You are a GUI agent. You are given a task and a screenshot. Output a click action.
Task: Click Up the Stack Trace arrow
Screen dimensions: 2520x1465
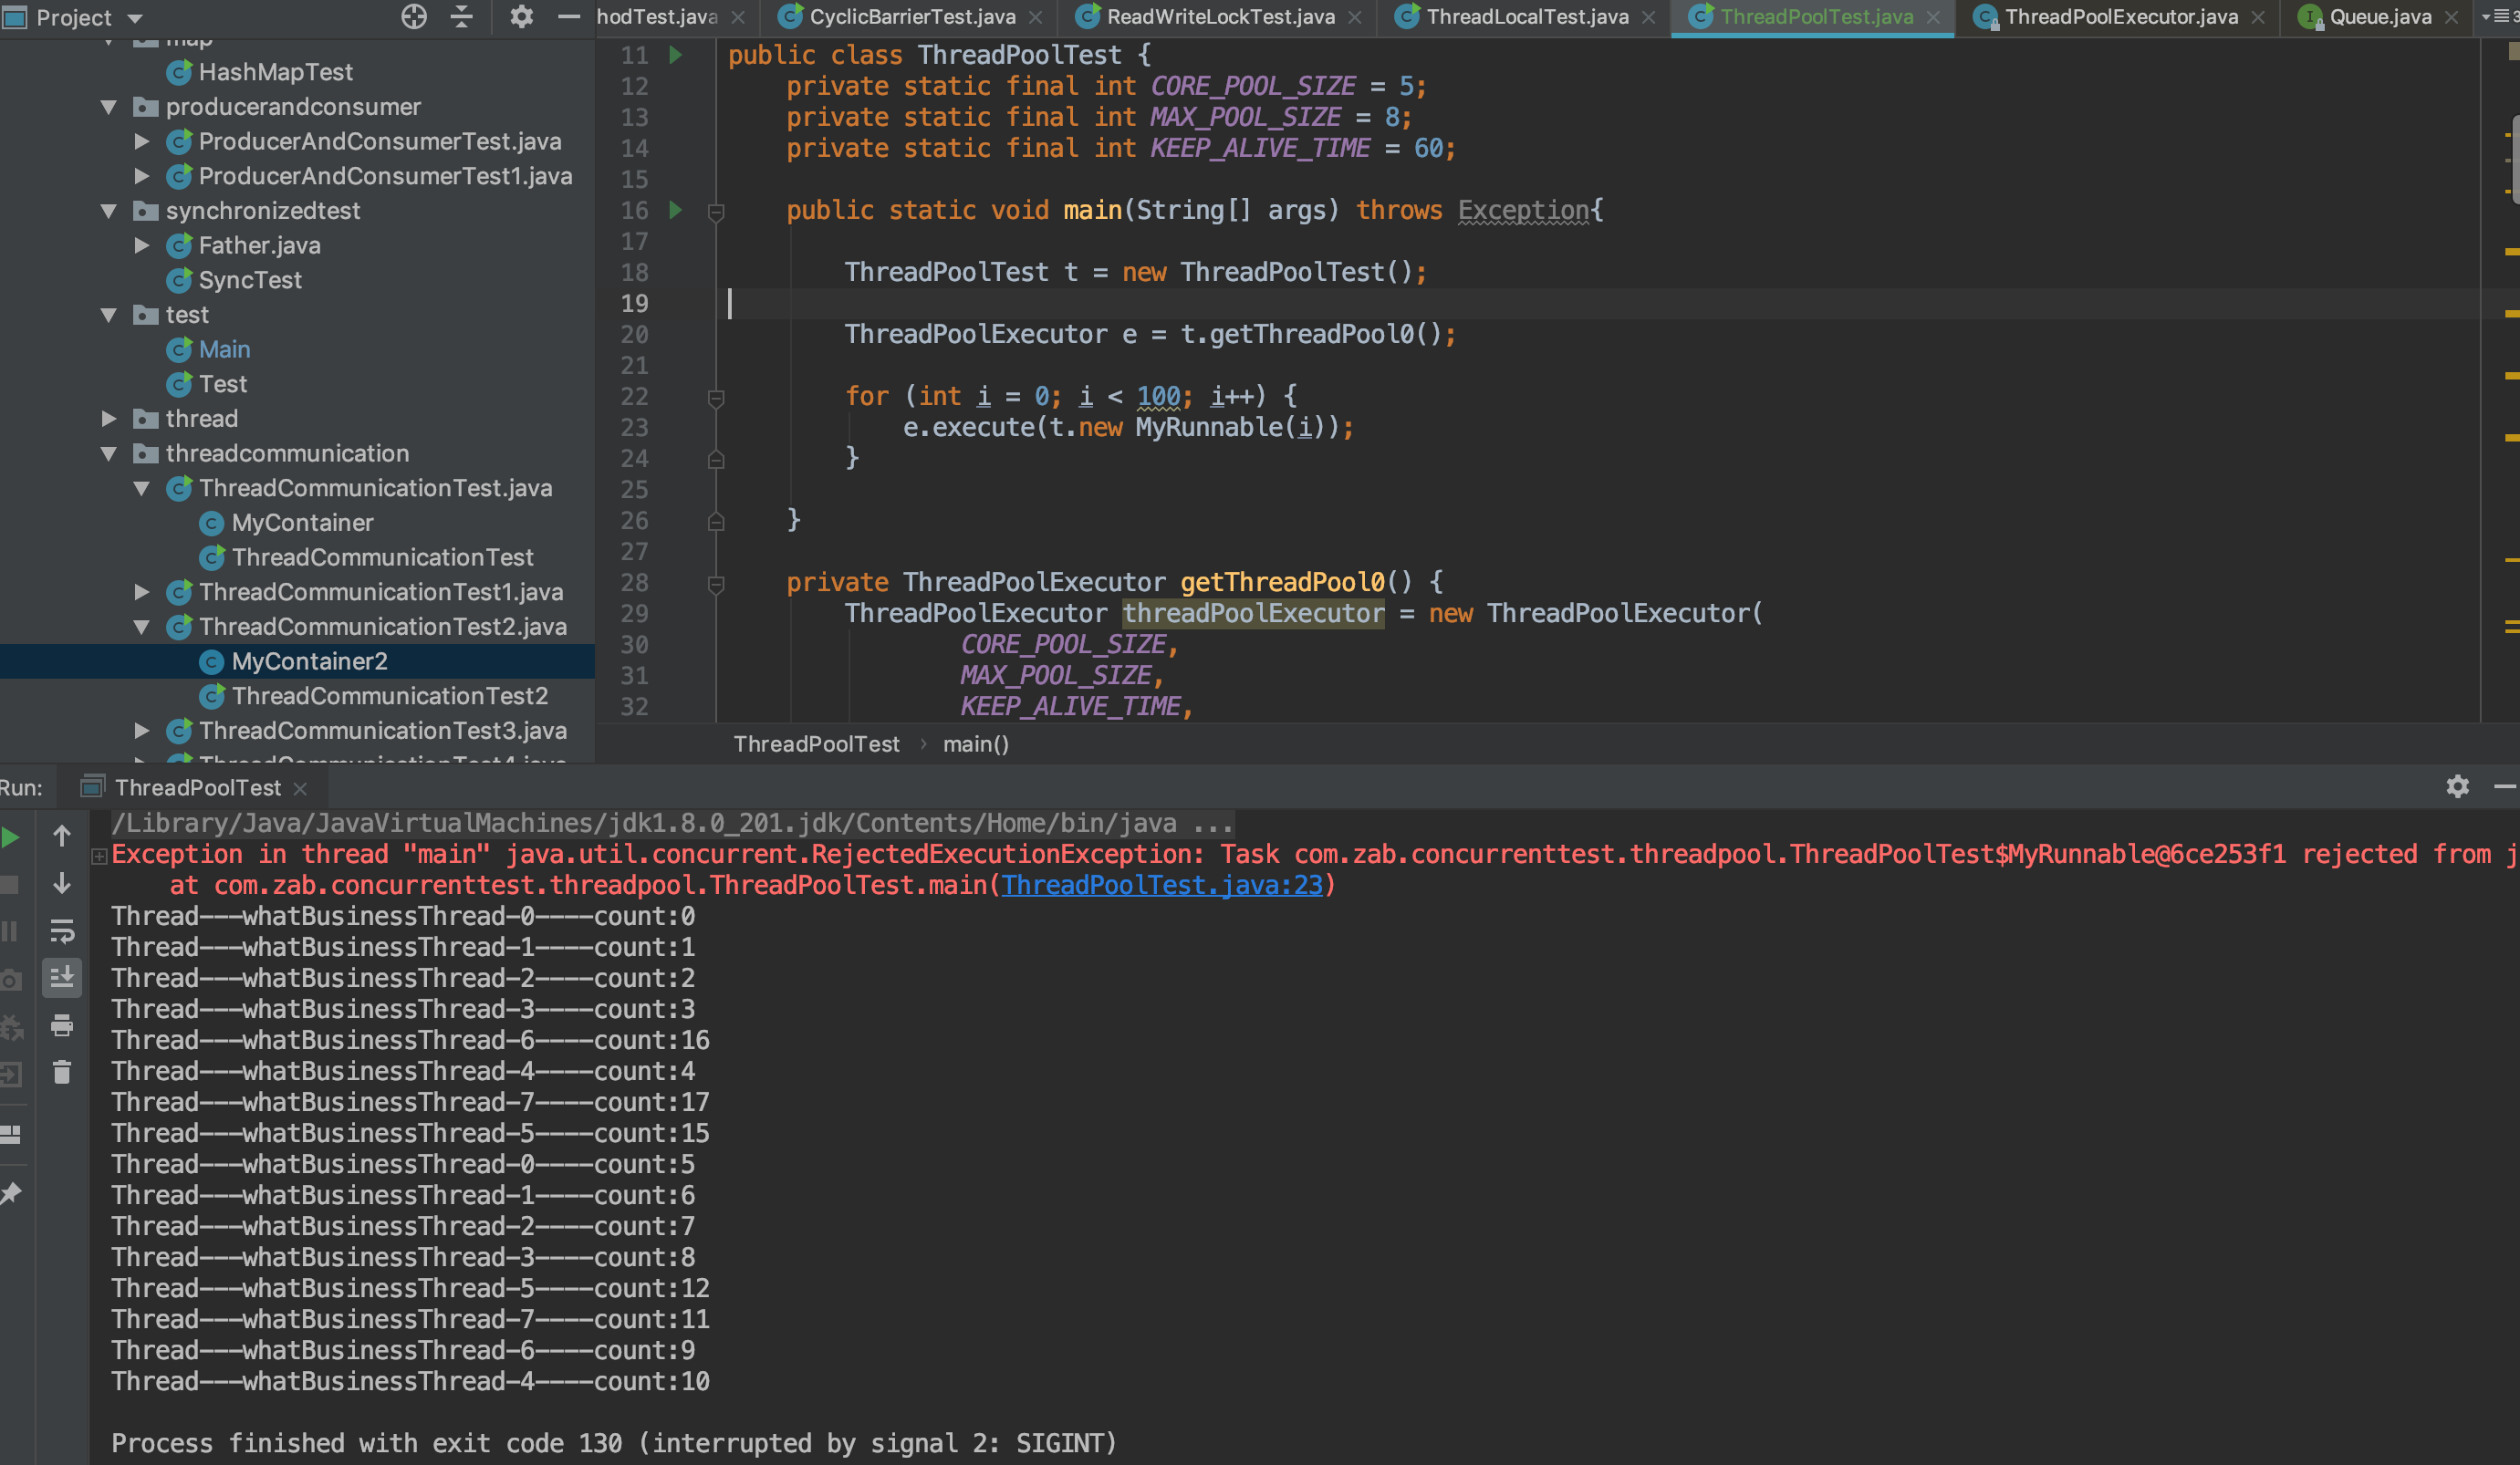[x=62, y=836]
